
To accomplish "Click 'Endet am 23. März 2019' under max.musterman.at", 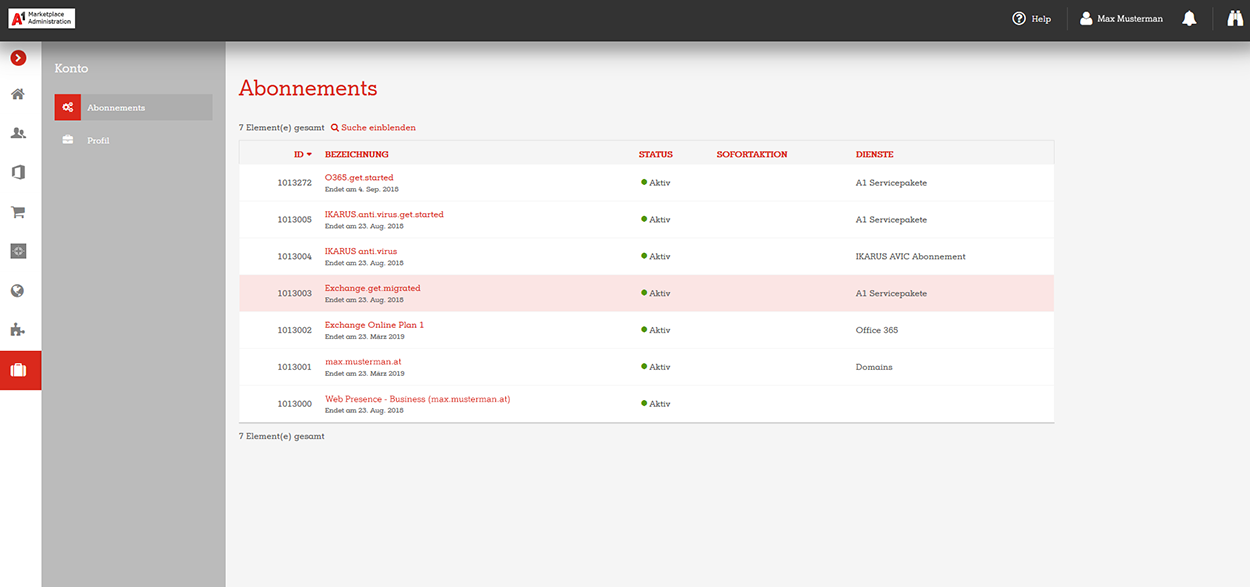I will click(x=365, y=373).
